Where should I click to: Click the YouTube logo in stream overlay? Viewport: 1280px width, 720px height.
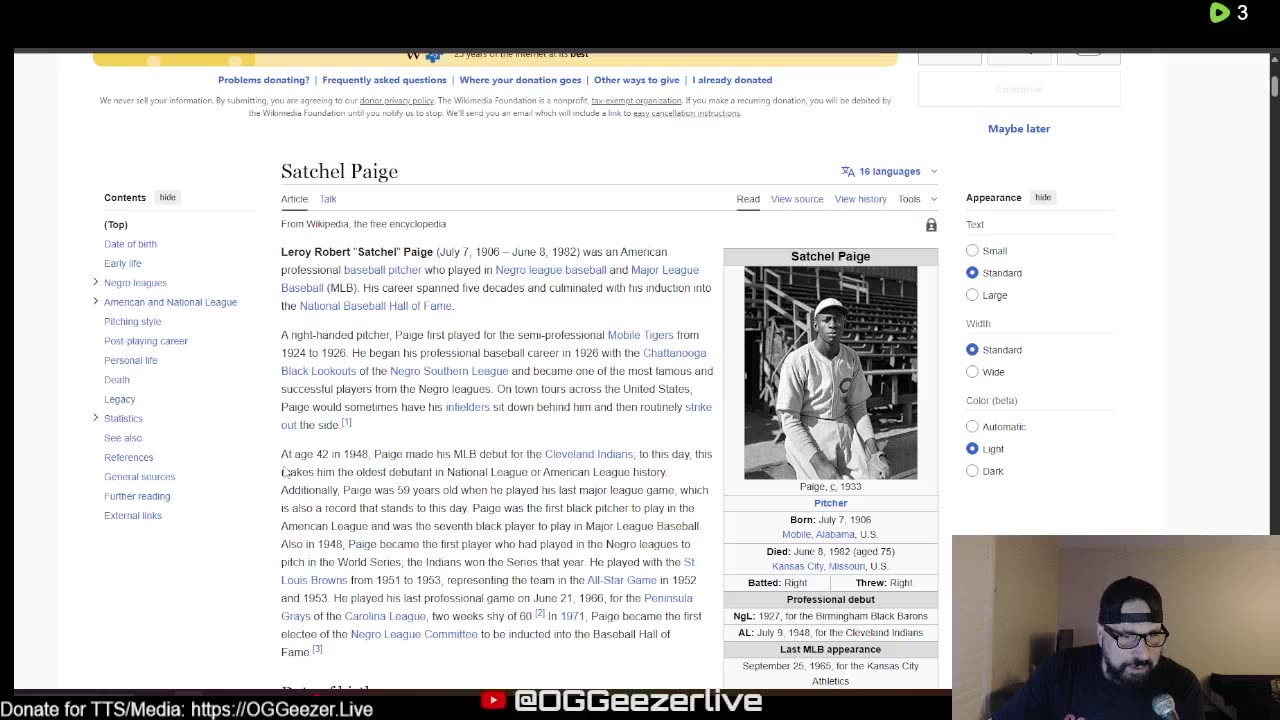click(493, 701)
